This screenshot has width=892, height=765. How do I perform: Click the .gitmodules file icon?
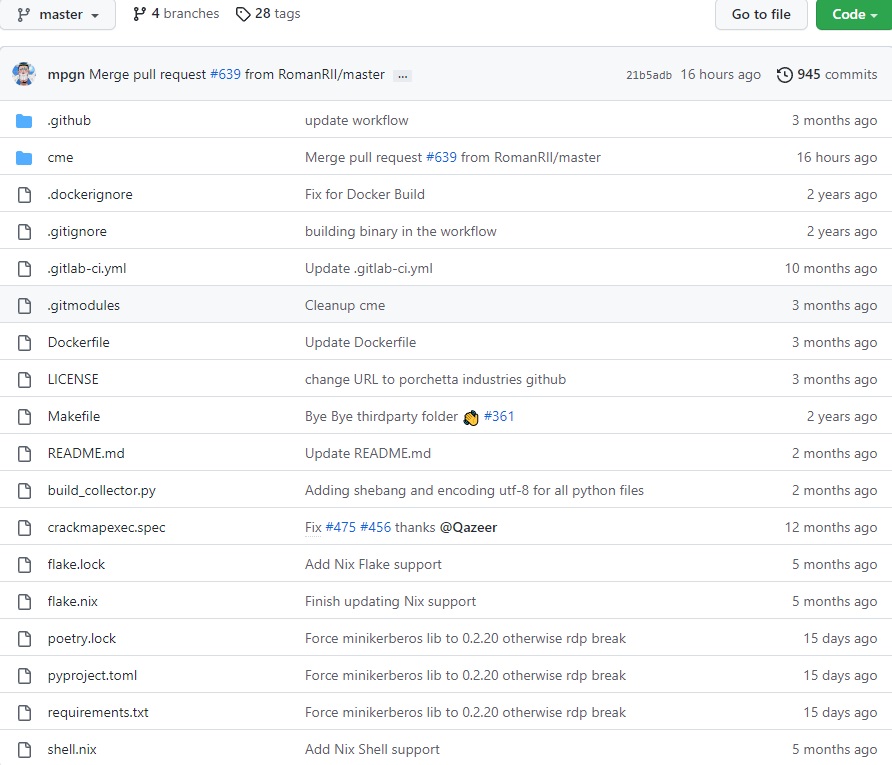(x=24, y=305)
